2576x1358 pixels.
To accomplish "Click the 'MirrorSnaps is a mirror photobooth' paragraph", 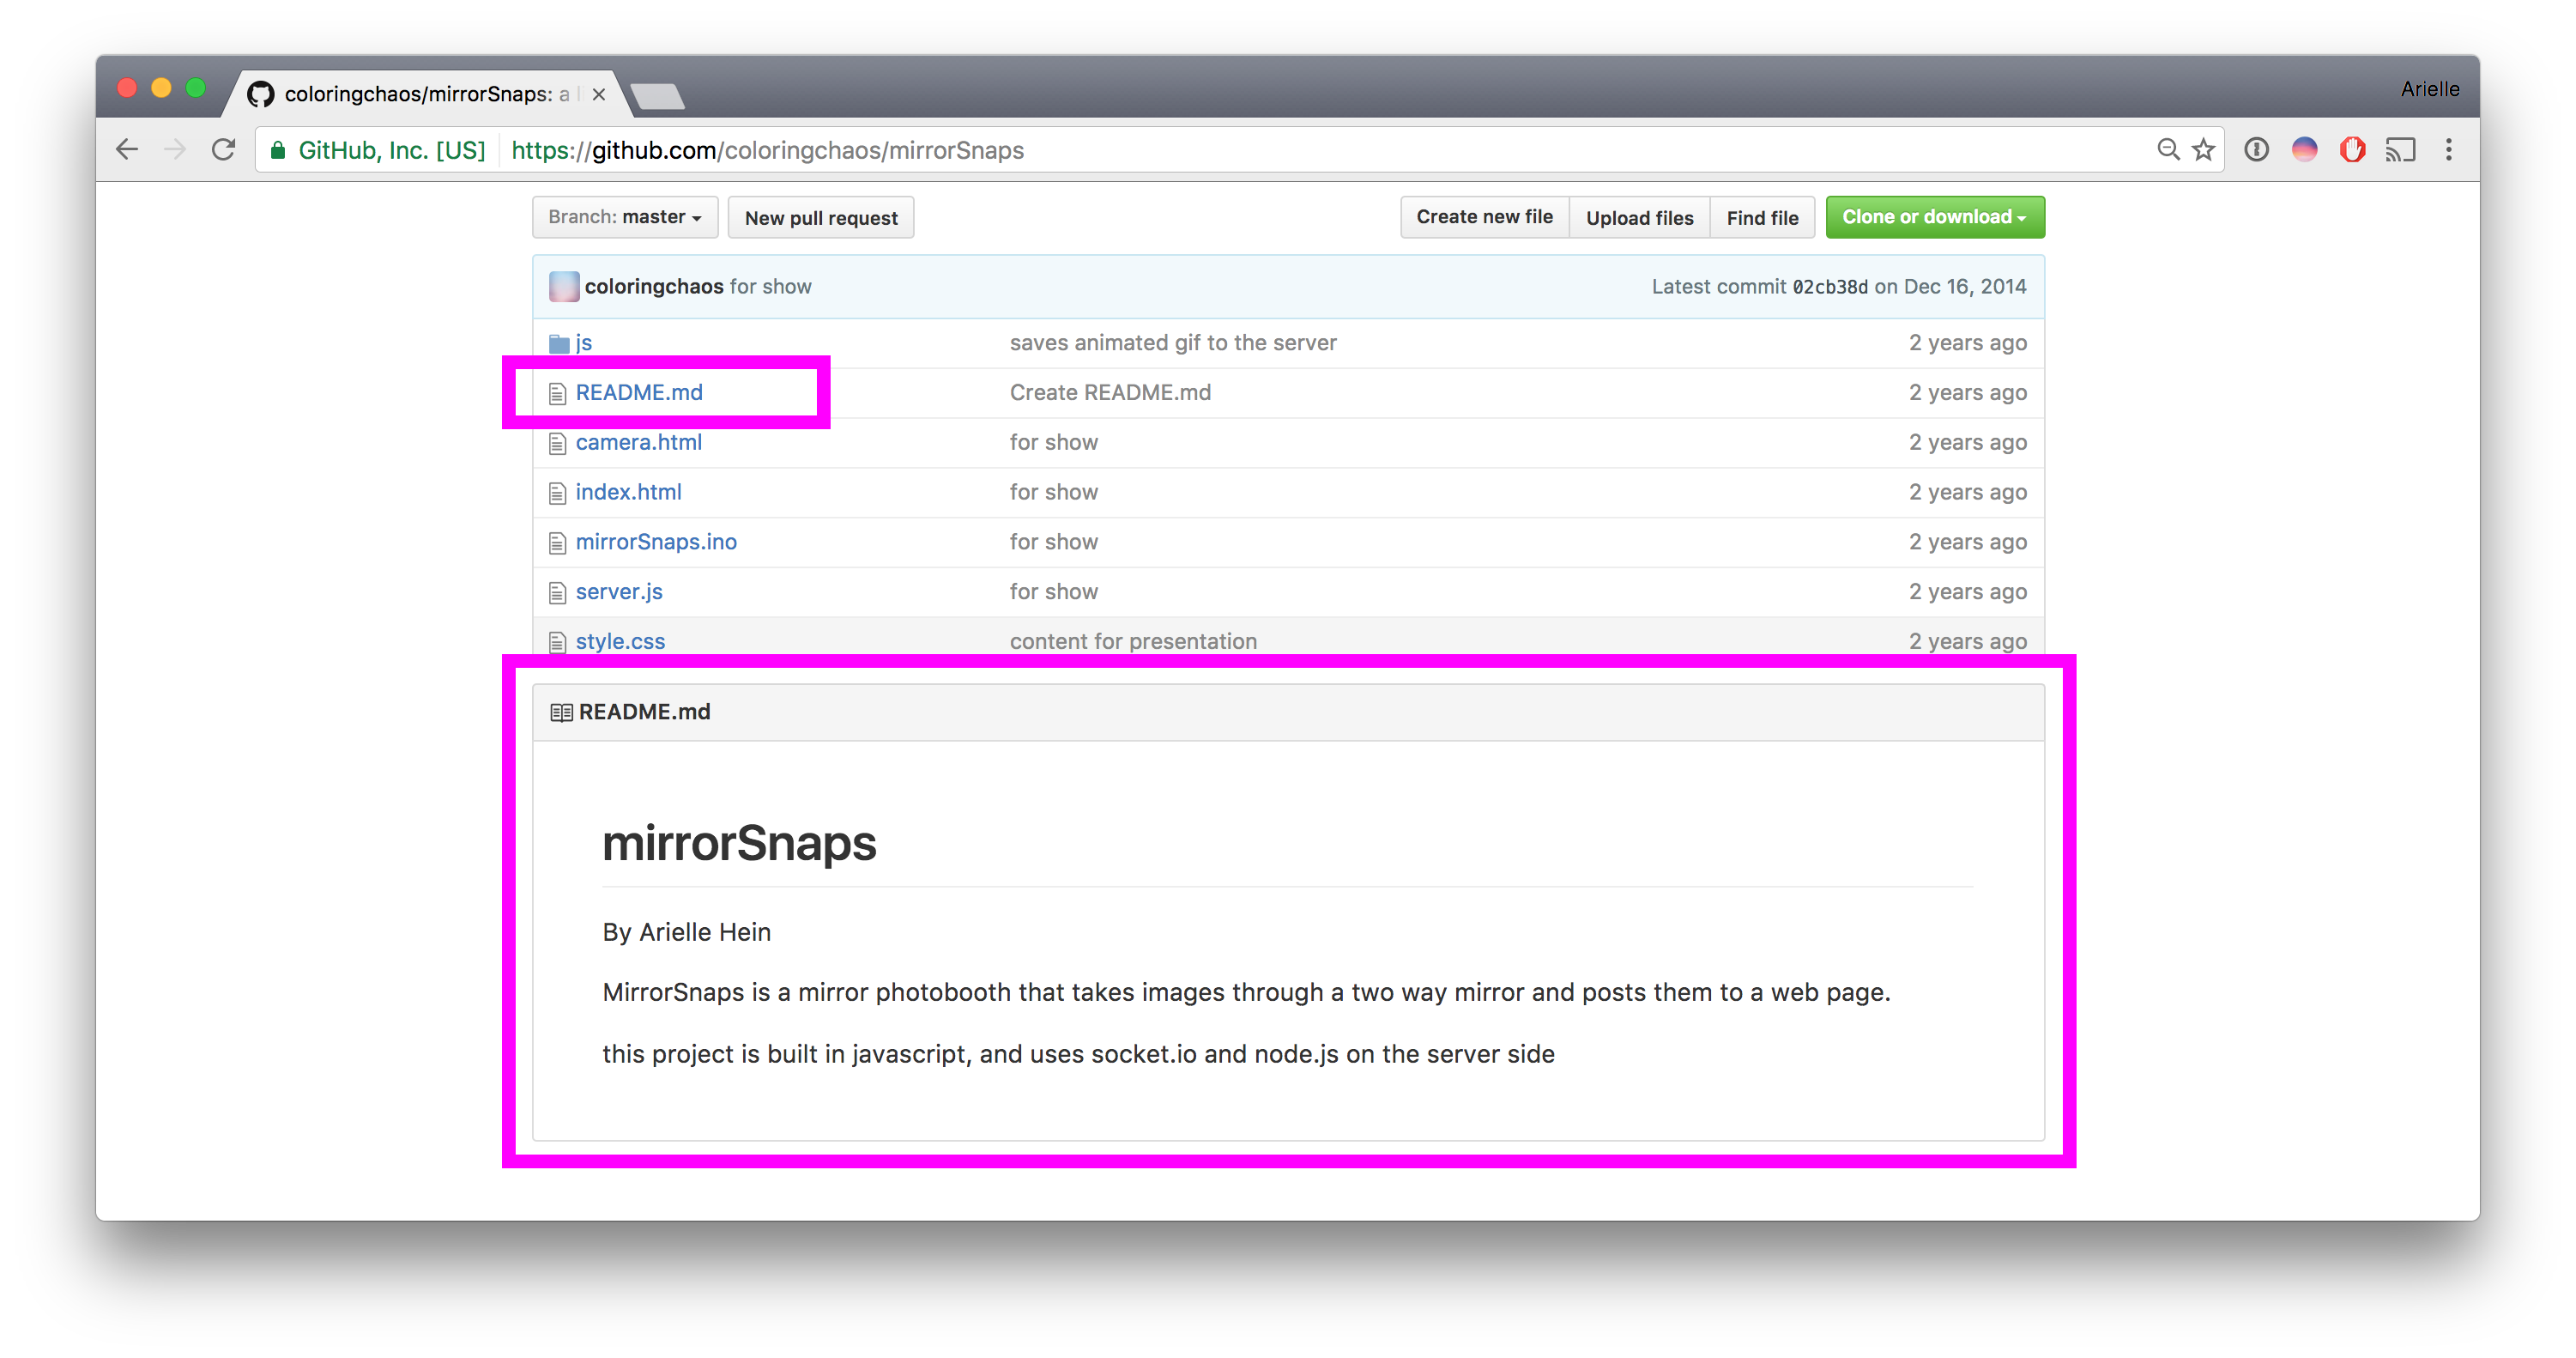I will [1246, 993].
